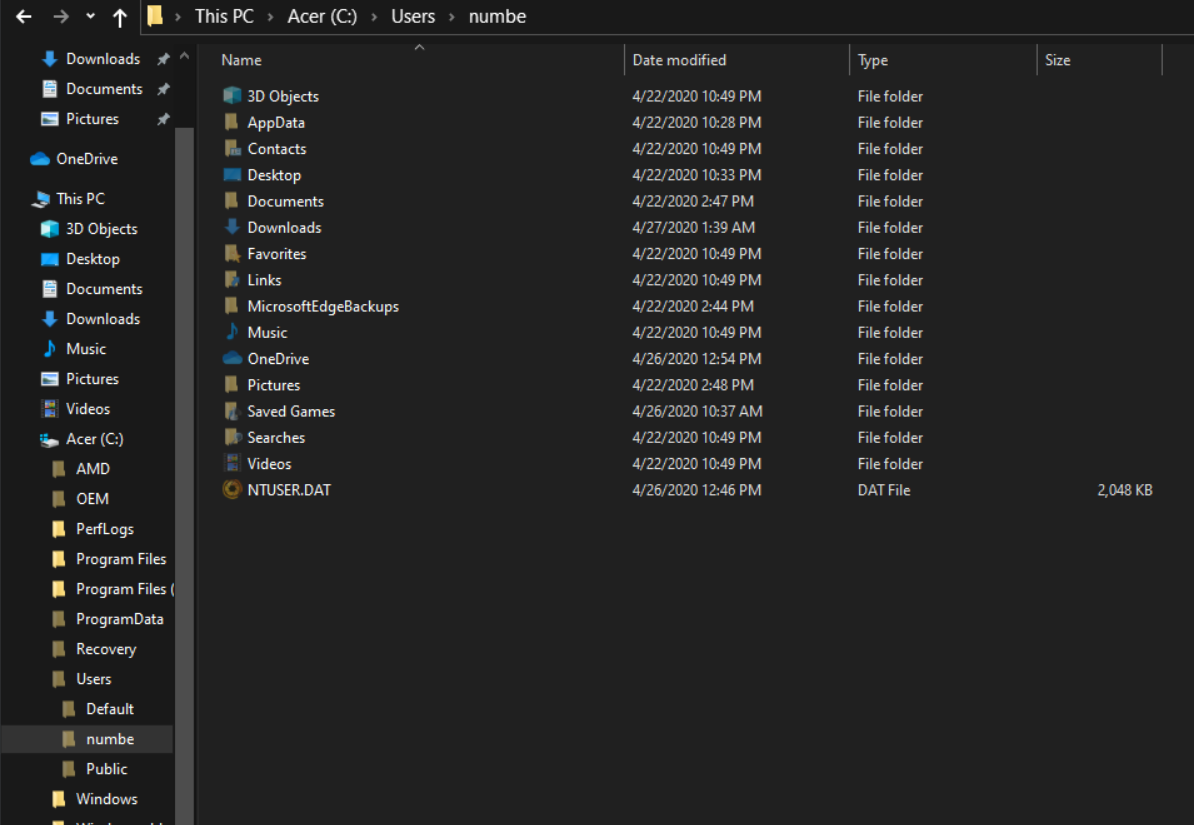1194x825 pixels.
Task: Open the AMD folder in sidebar
Action: [x=92, y=469]
